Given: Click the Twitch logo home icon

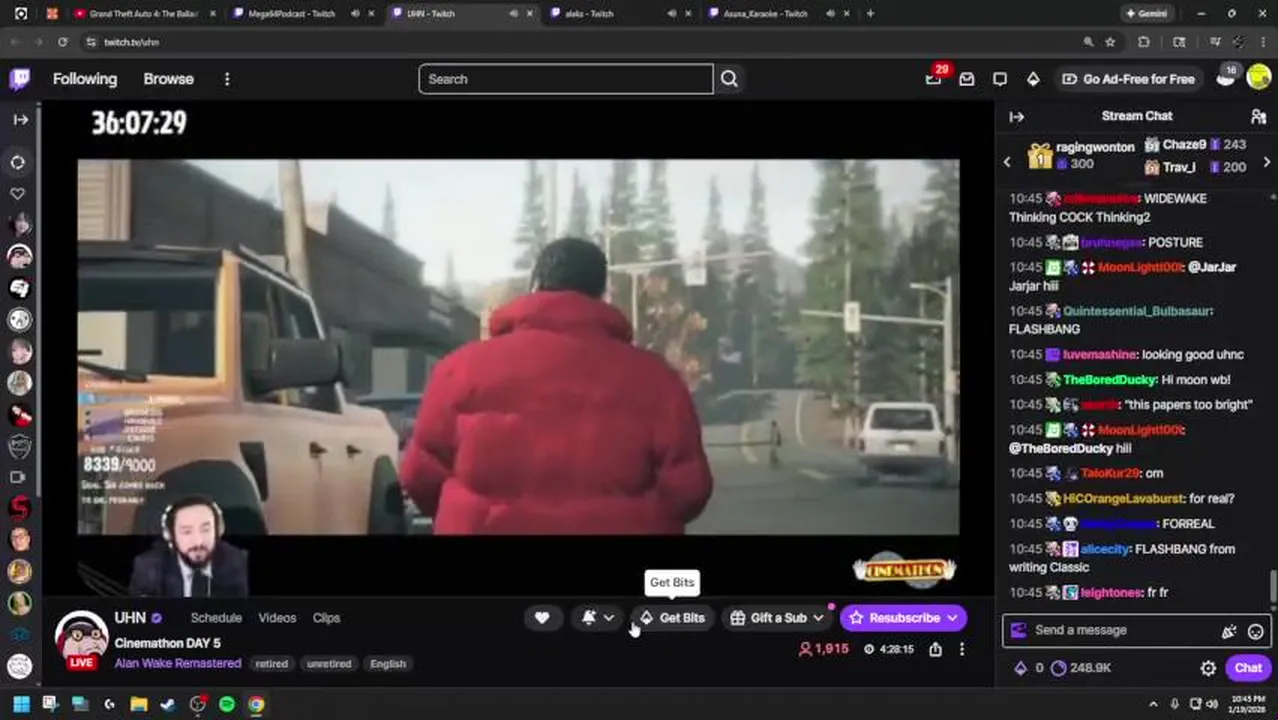Looking at the screenshot, I should 20,79.
